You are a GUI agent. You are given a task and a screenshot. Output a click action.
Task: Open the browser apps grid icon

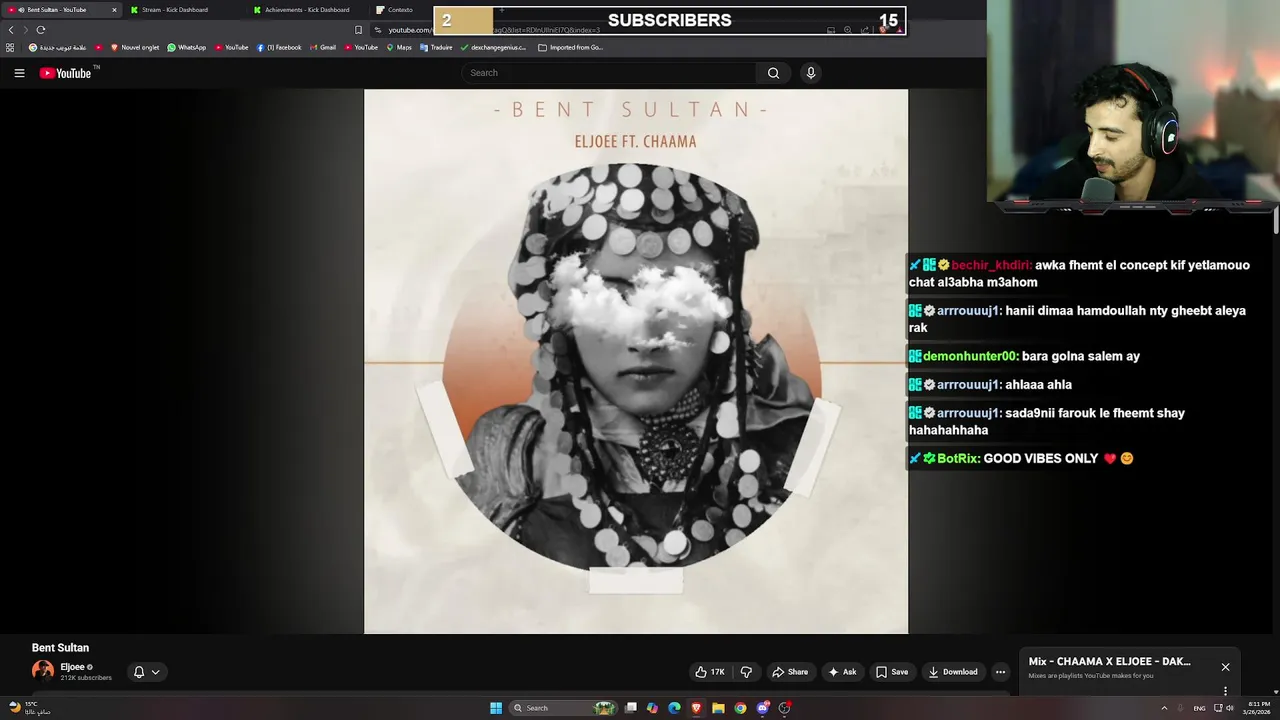tap(10, 47)
